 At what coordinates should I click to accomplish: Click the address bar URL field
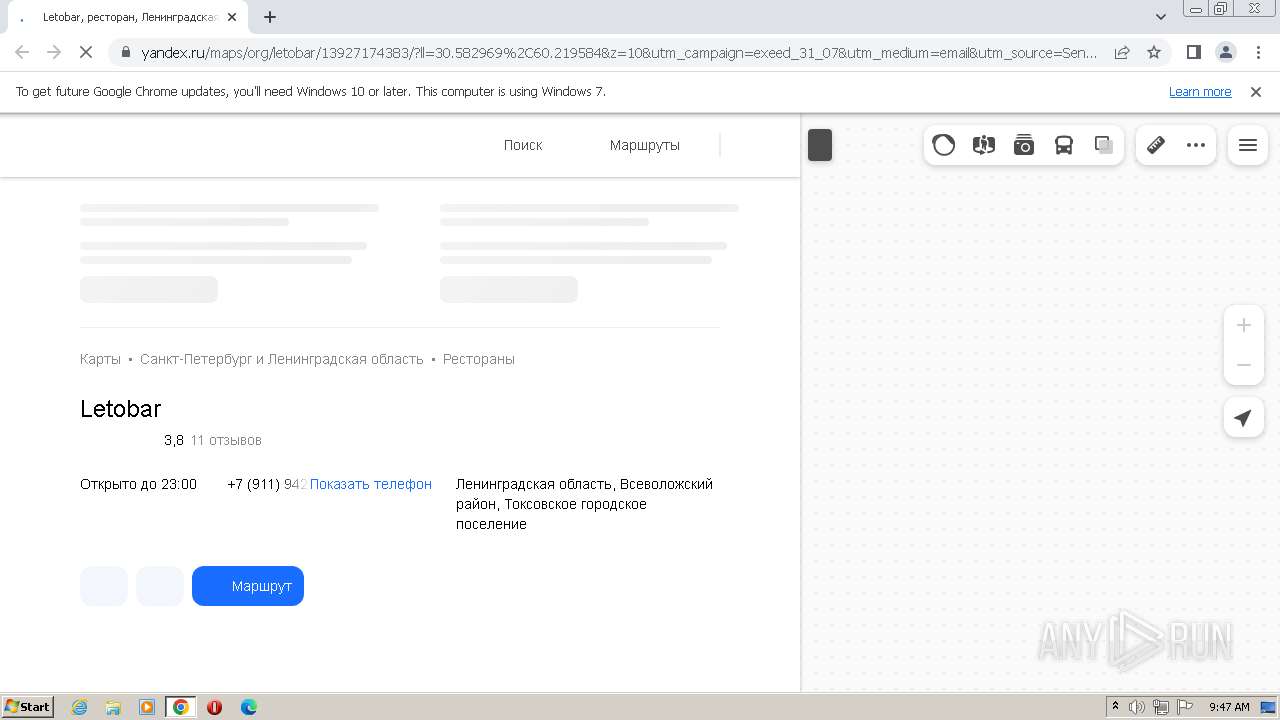618,52
